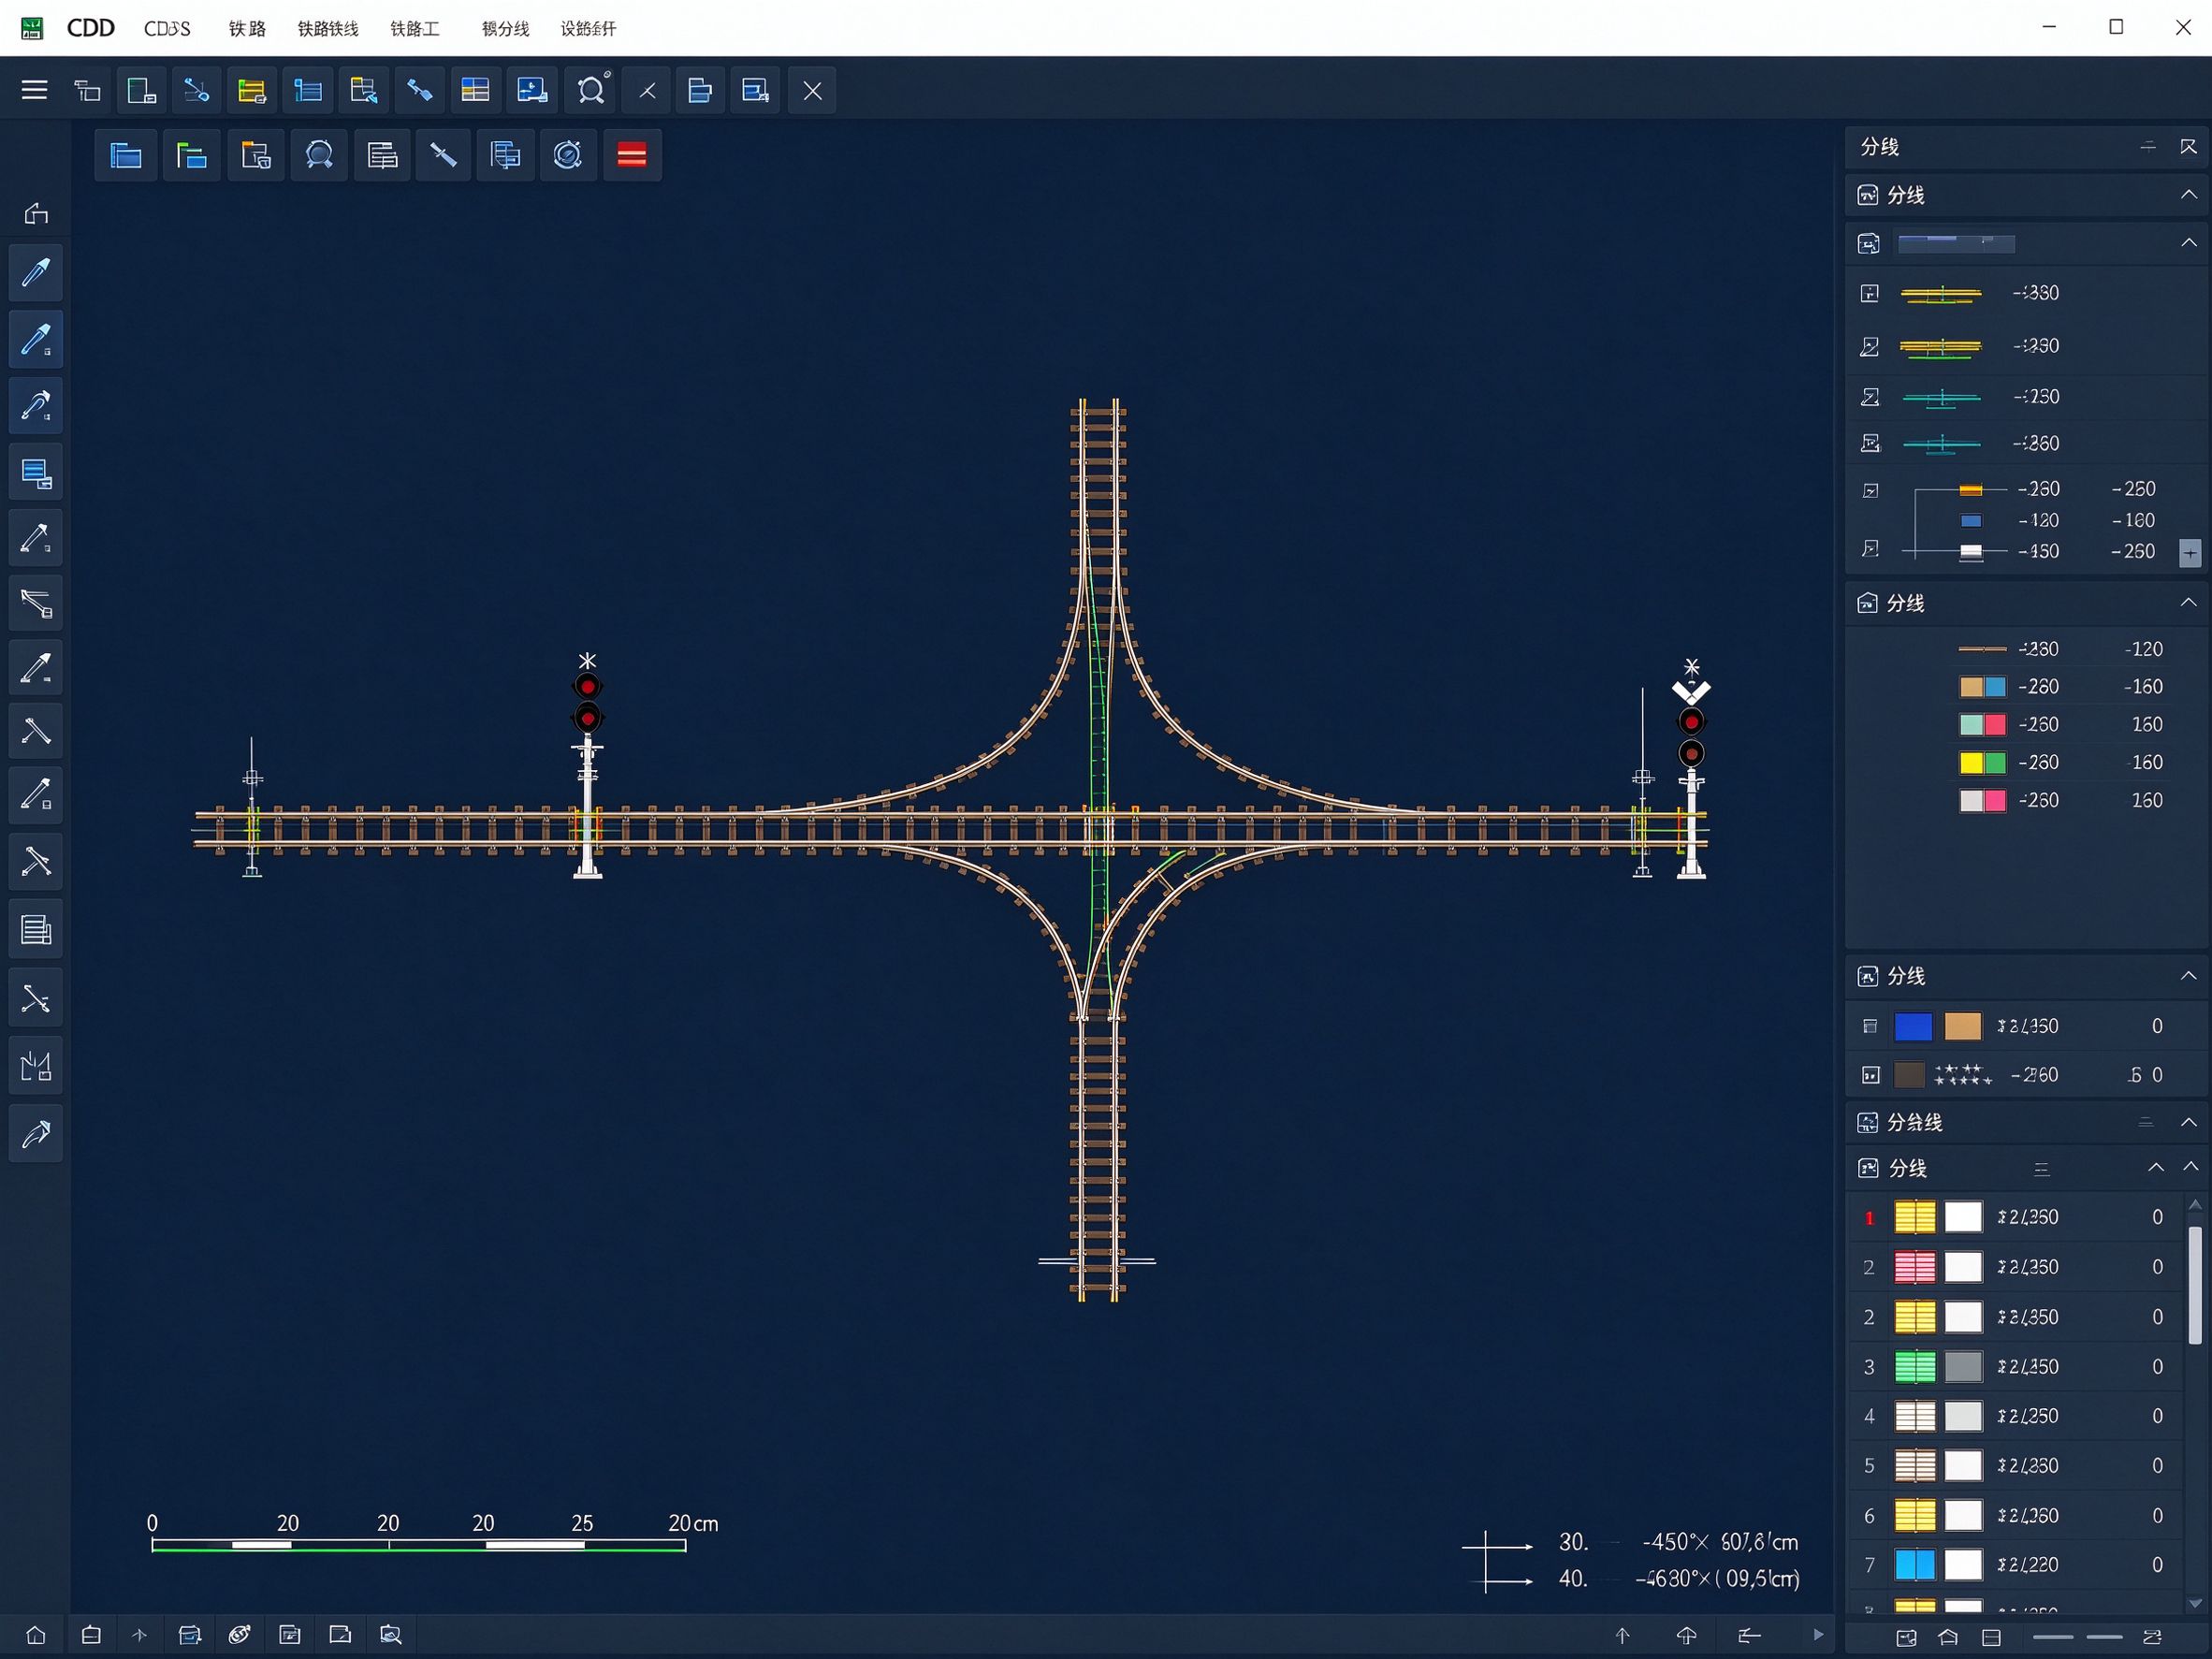This screenshot has width=2212, height=1659.
Task: Click the circular target icon in second toolbar
Action: tap(568, 156)
